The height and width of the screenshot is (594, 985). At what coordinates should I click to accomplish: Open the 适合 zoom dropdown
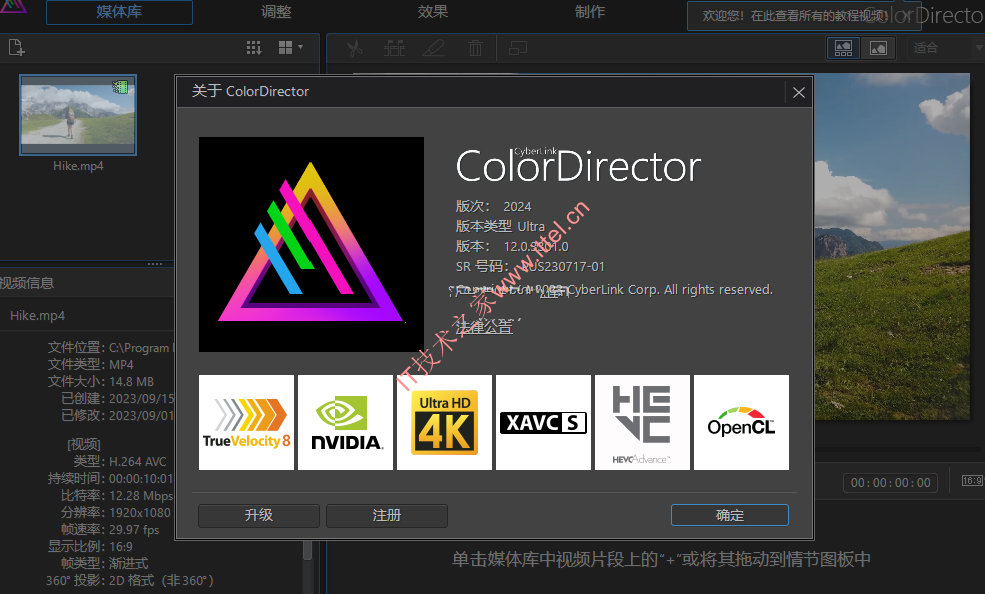click(x=946, y=48)
